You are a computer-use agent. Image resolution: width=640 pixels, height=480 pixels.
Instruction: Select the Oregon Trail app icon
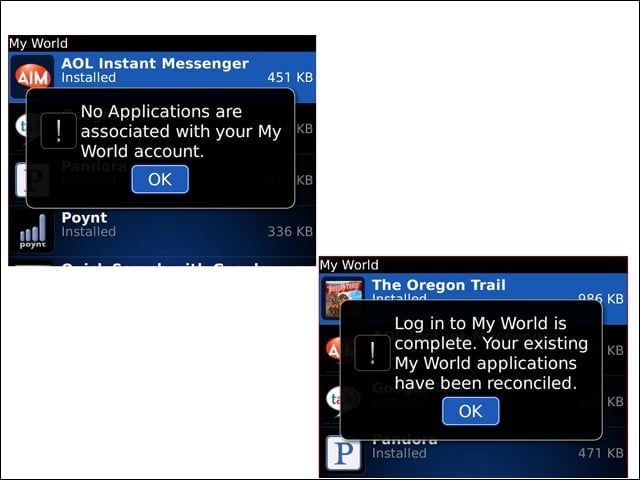click(x=343, y=298)
